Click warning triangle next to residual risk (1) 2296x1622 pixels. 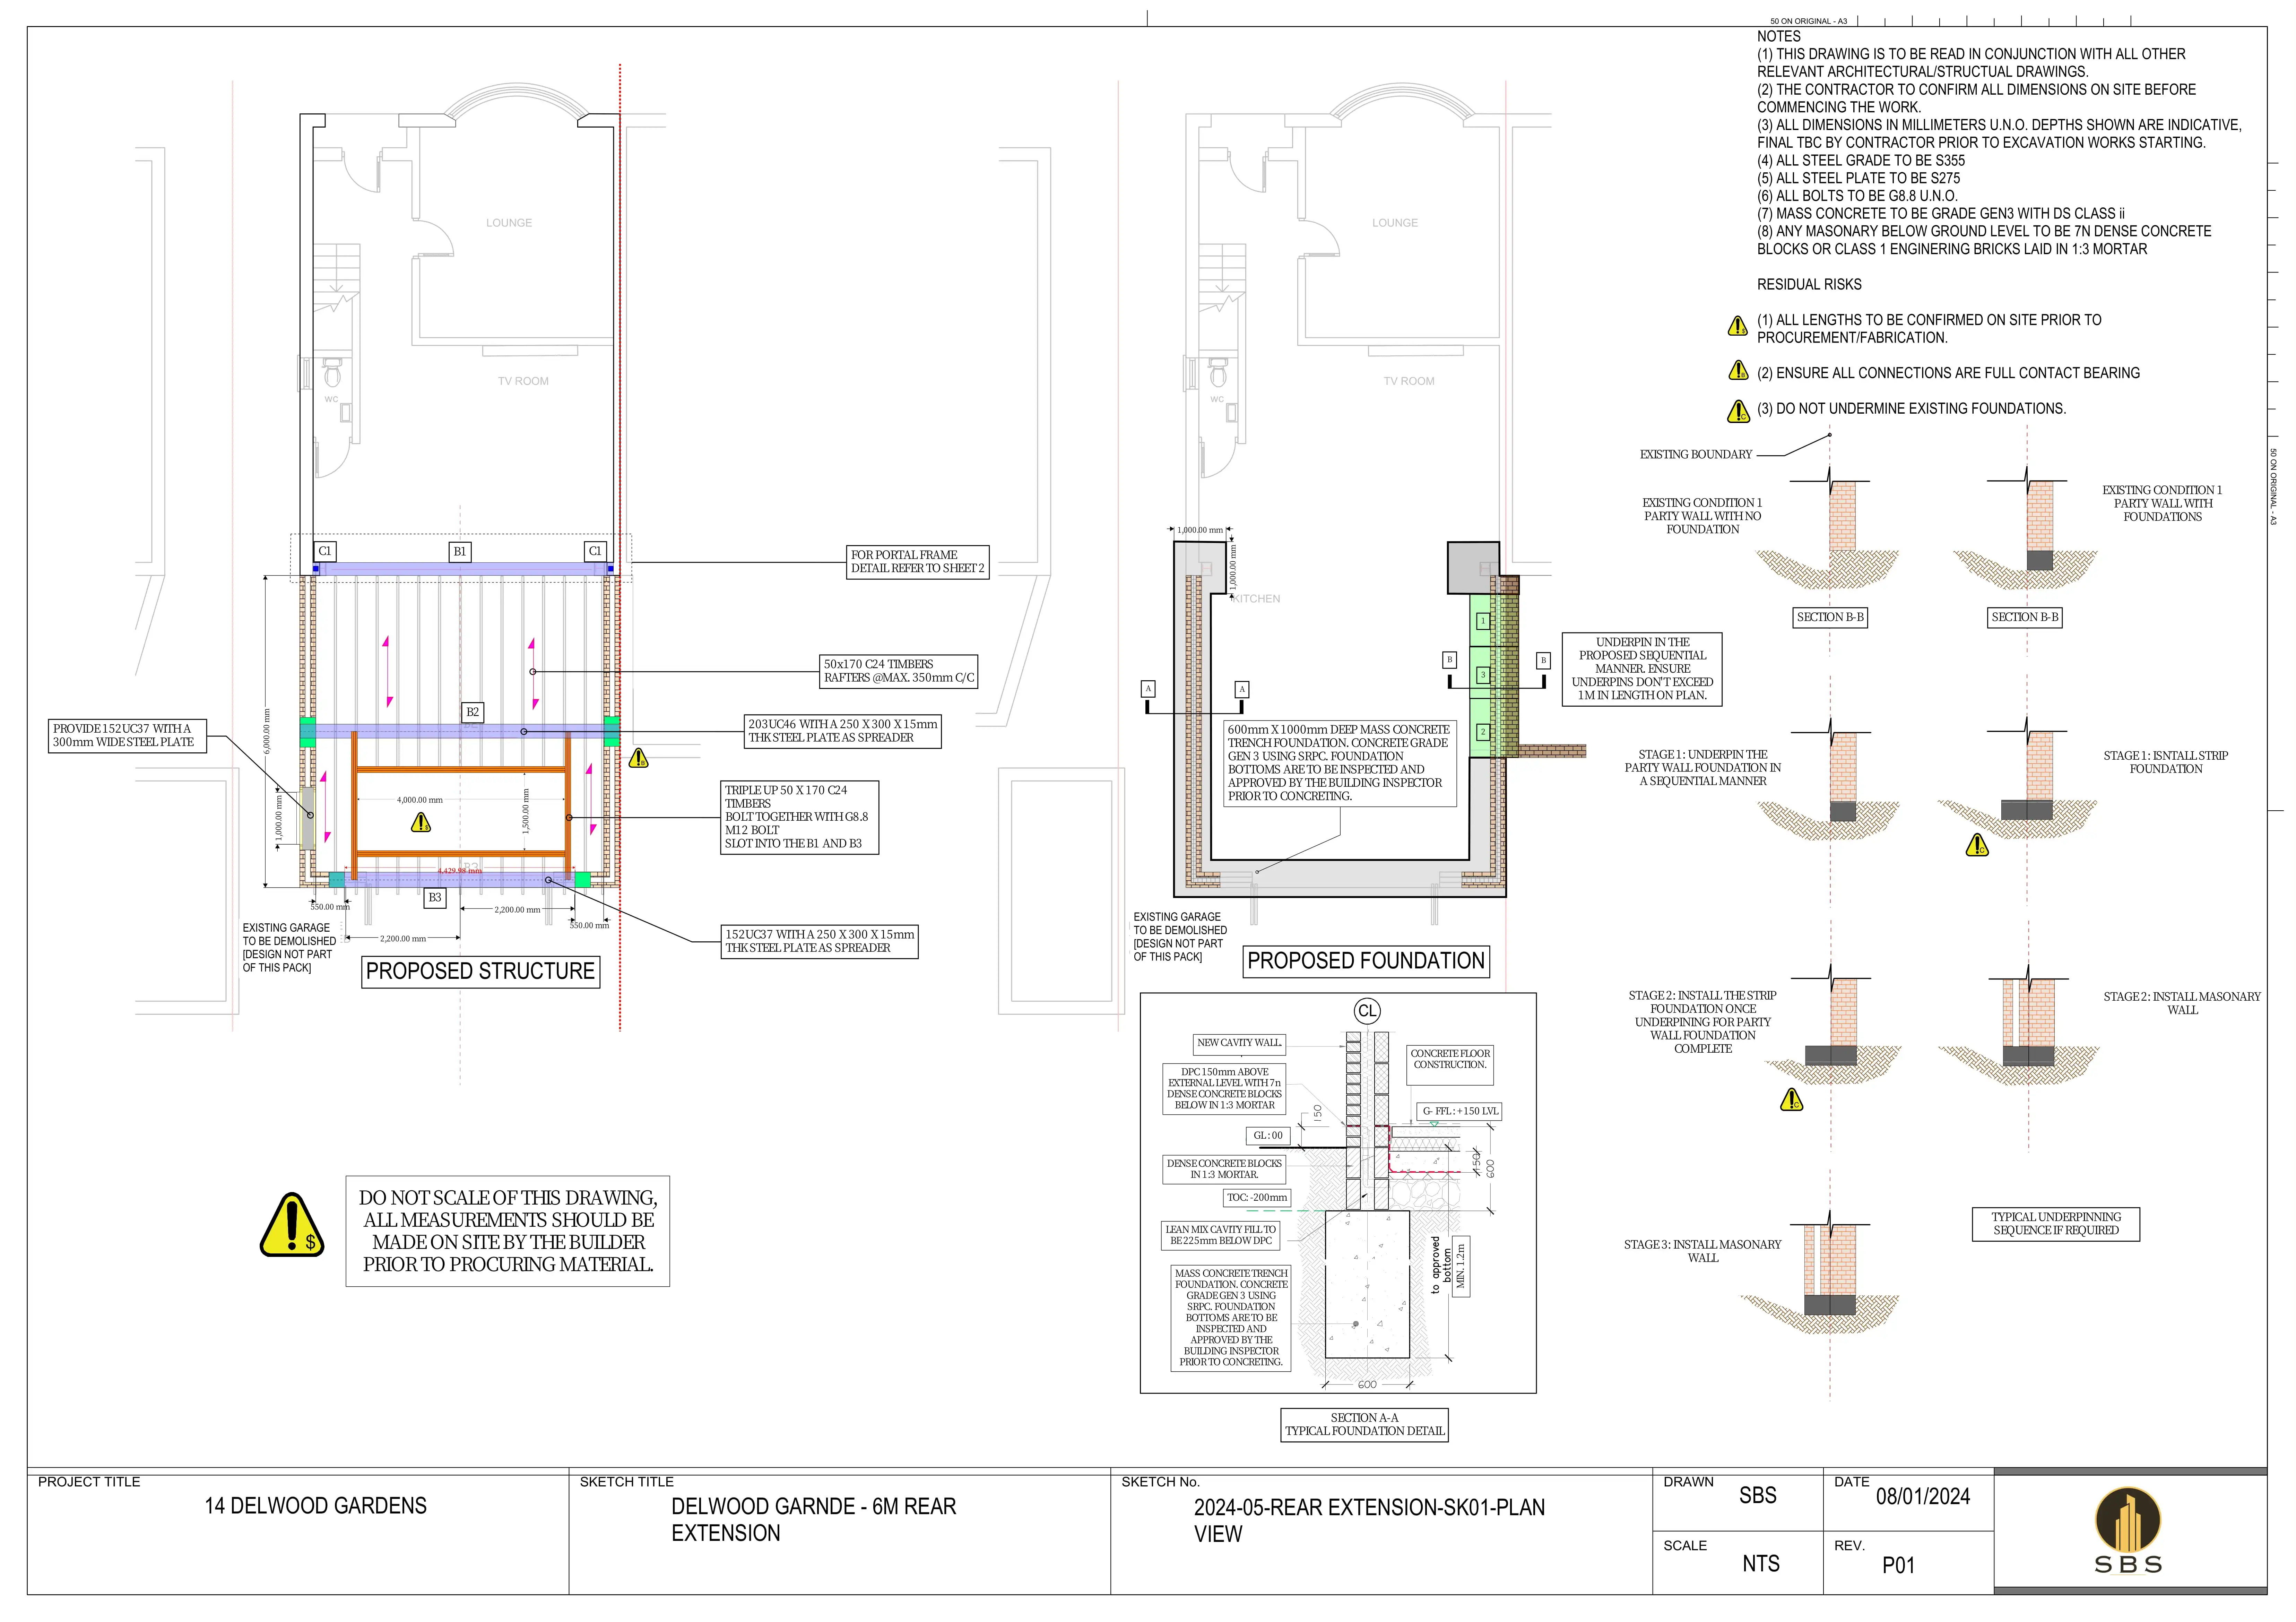click(x=1738, y=326)
